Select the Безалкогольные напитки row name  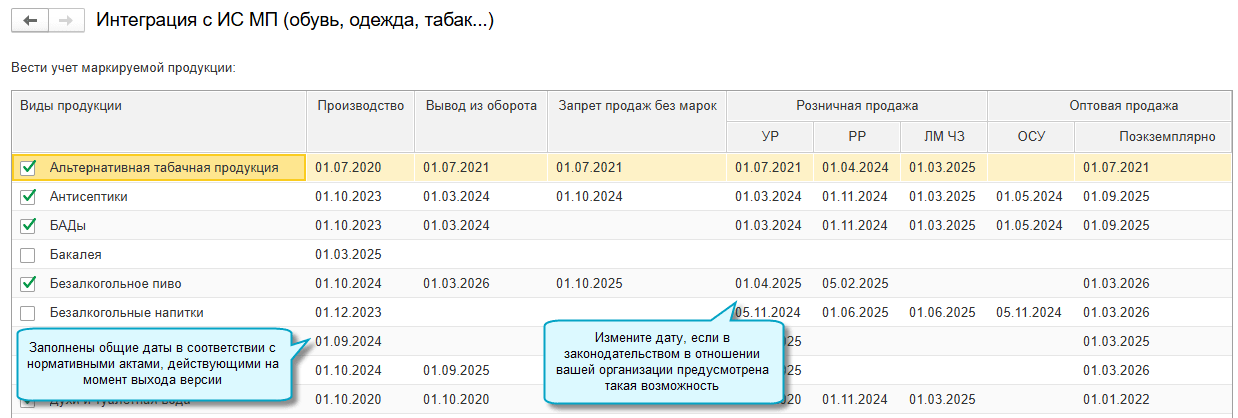pos(129,313)
